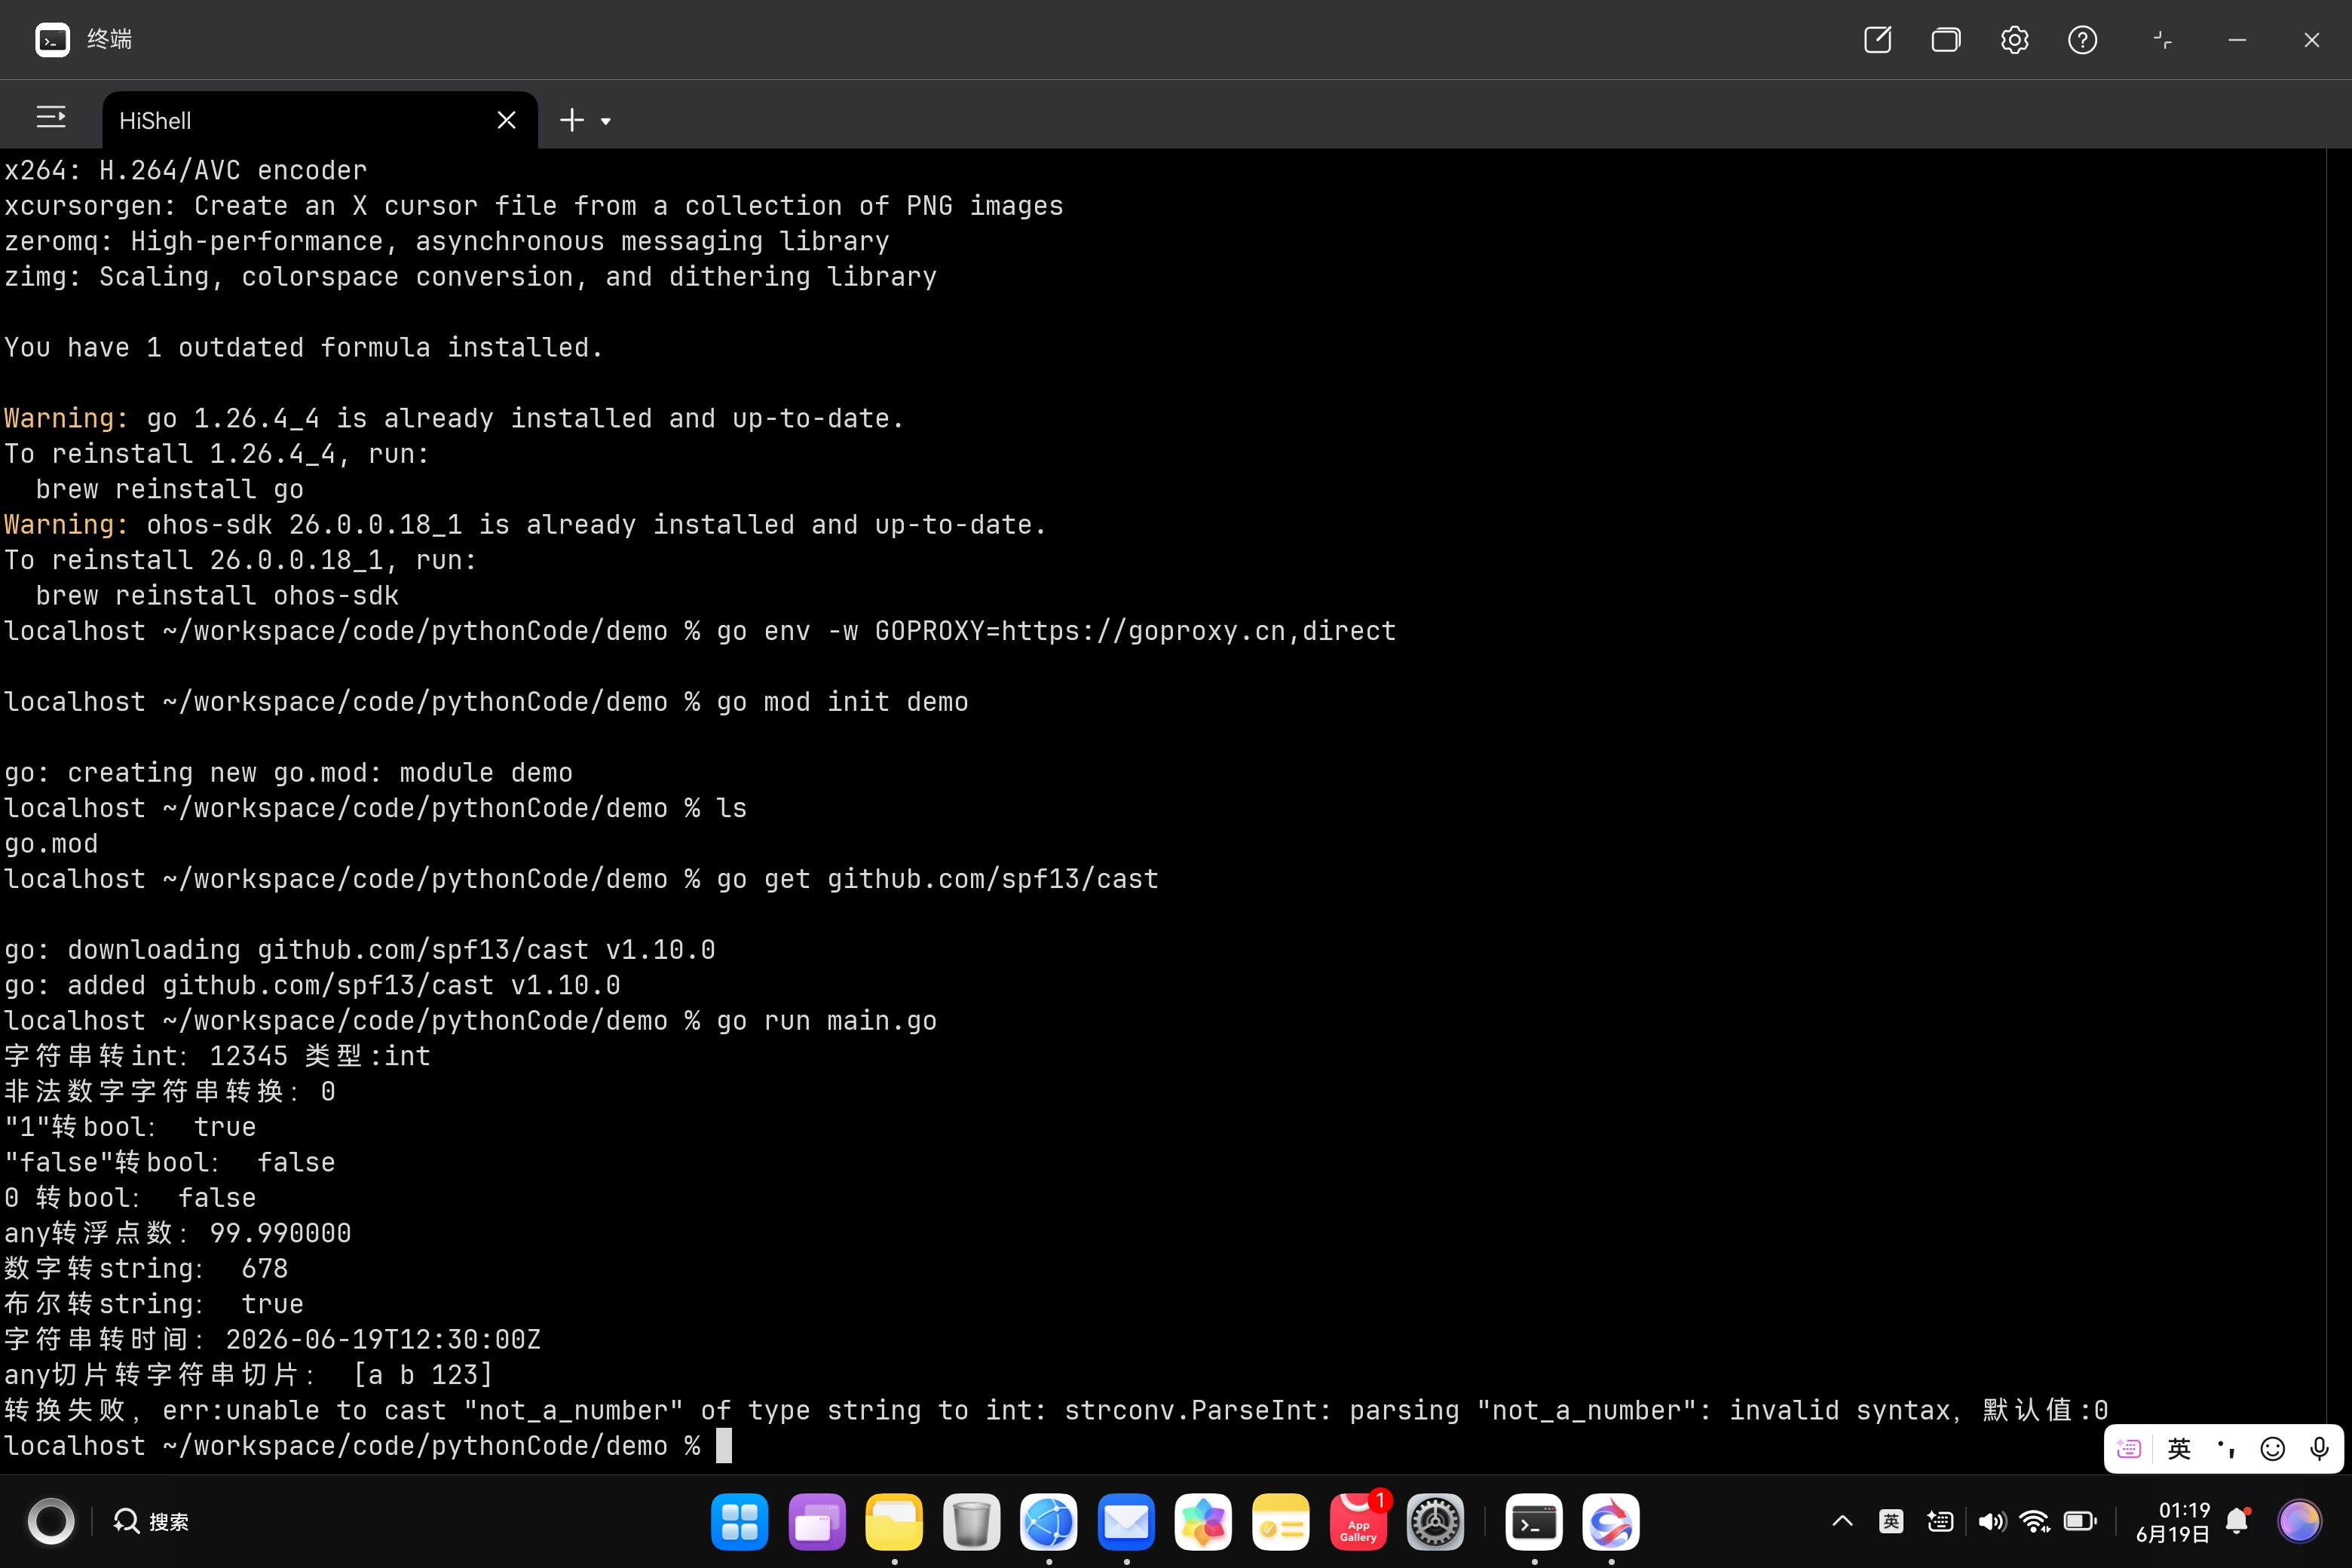2352x1568 pixels.
Task: Click the 'go run main.go' command text
Action: pos(826,1021)
